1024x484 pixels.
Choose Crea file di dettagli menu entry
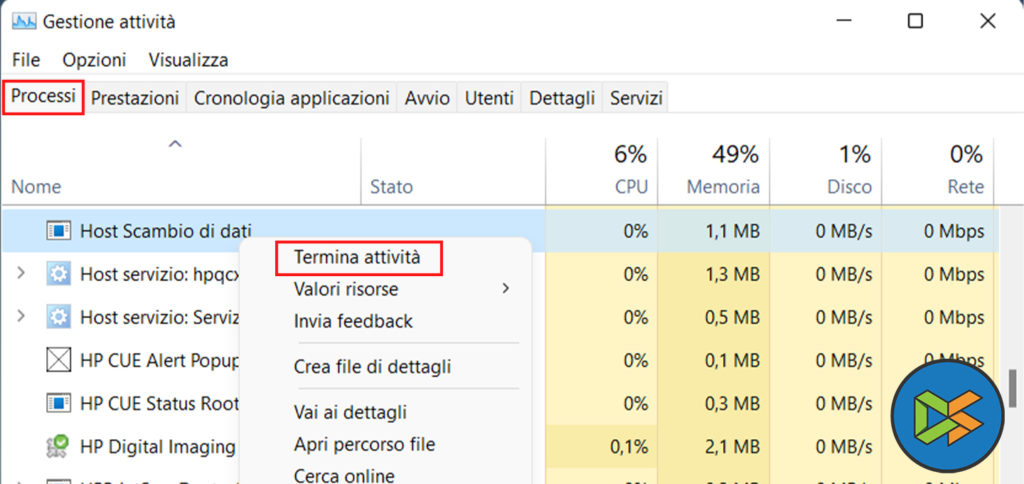point(372,367)
